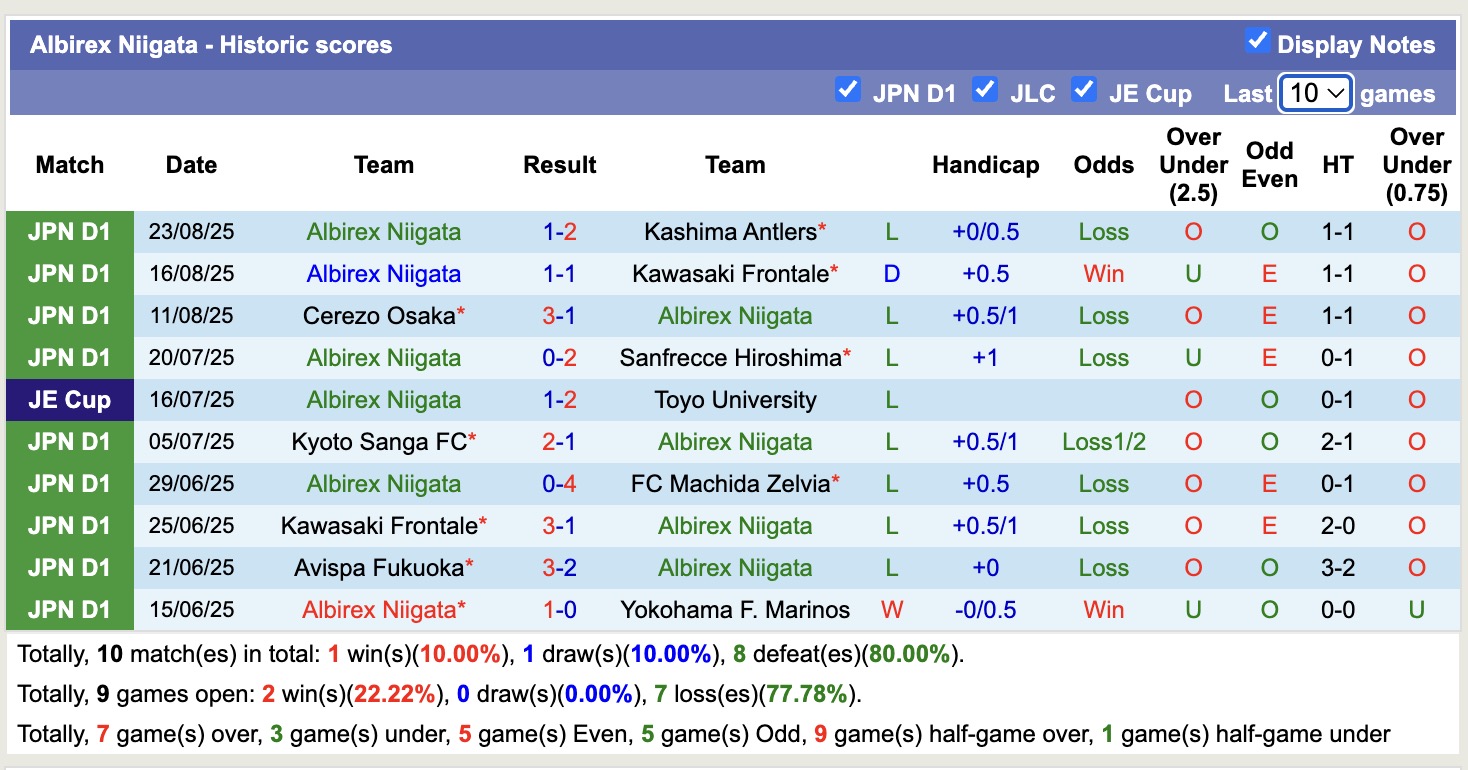Click the Win odds on the 15/06 row

pyautogui.click(x=1103, y=609)
